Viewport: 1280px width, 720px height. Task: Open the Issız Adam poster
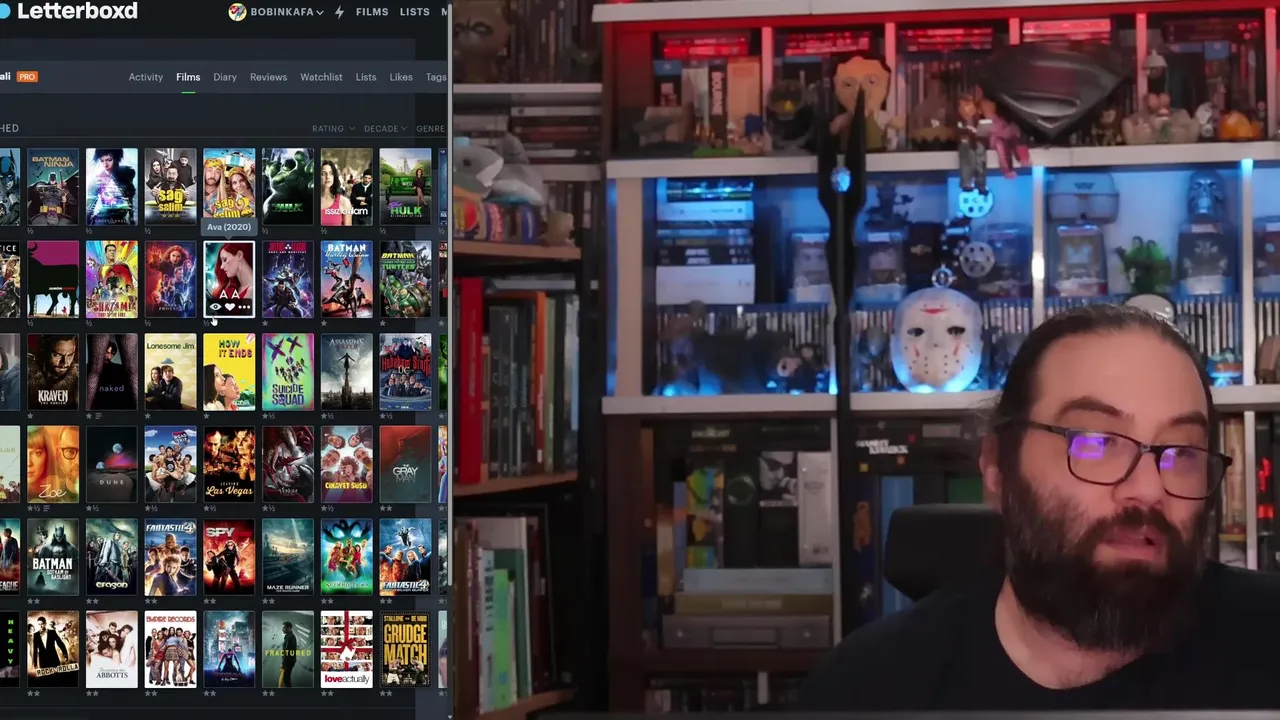(347, 187)
